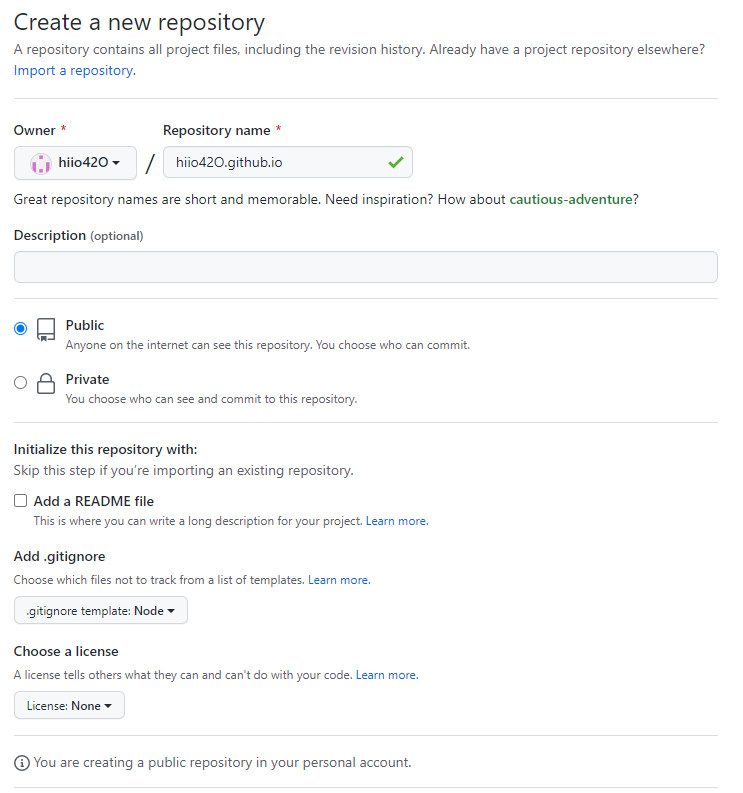Open the .gitignore template Node dropdown
The width and height of the screenshot is (743, 793).
(101, 610)
